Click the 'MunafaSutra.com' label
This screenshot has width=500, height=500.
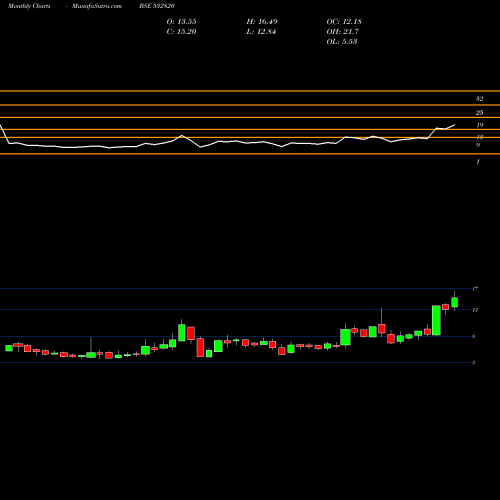coord(97,6)
